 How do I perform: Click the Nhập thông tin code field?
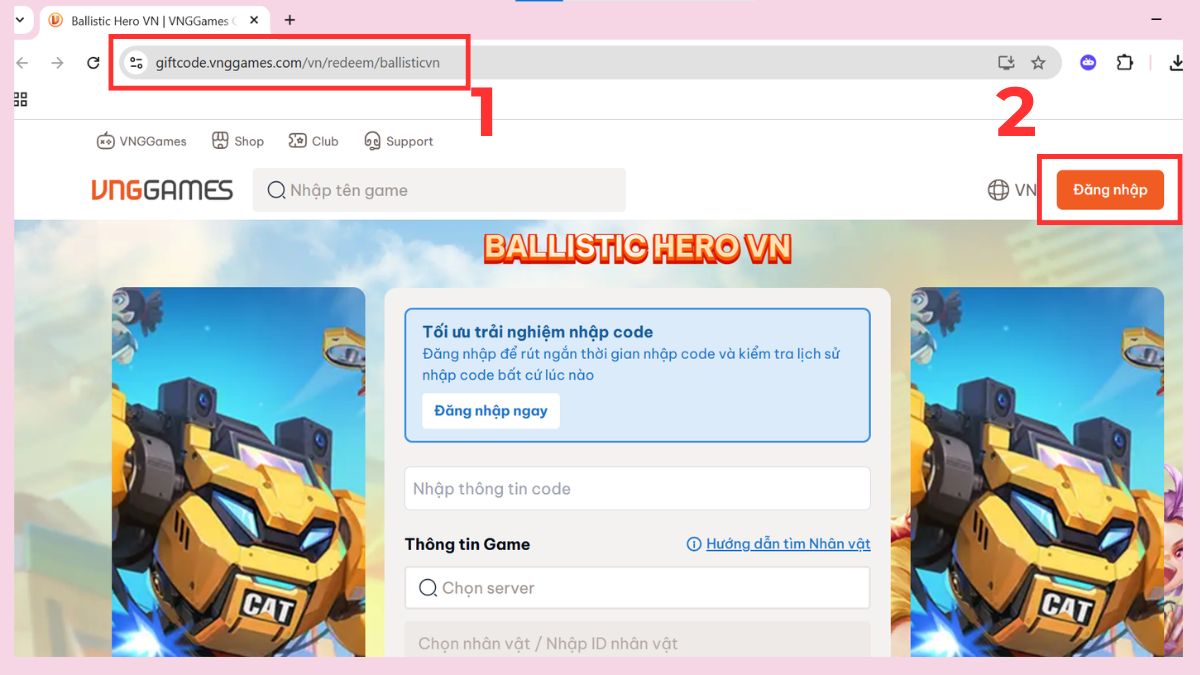click(637, 488)
